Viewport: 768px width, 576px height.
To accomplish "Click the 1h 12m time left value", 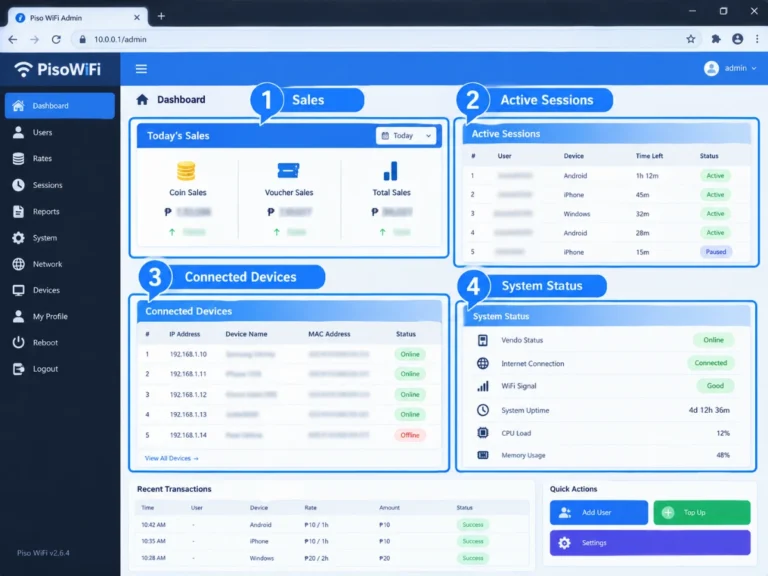I will point(647,176).
